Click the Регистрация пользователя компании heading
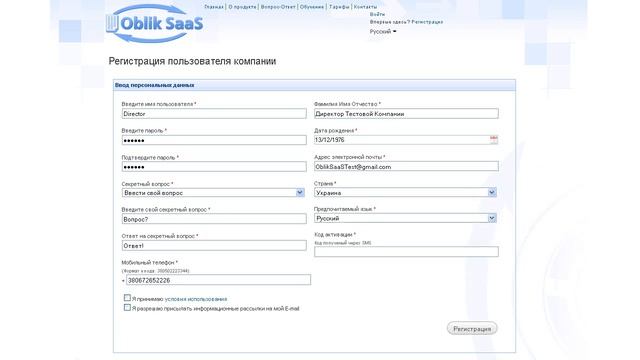640x360 pixels. point(192,61)
